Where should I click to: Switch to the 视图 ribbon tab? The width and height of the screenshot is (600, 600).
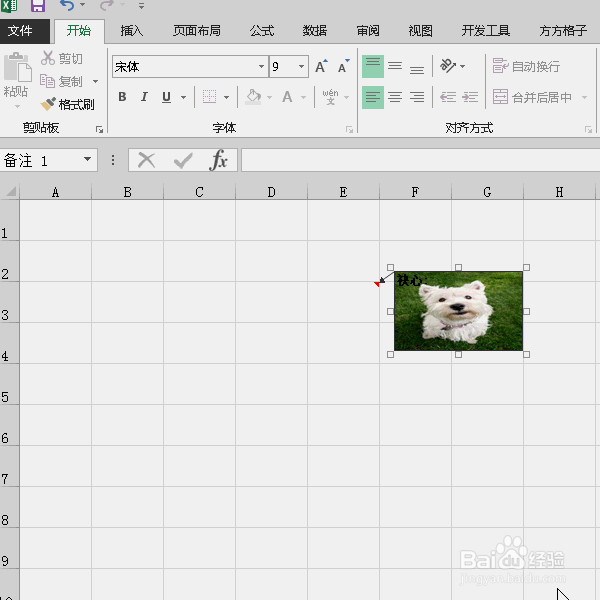pyautogui.click(x=421, y=31)
